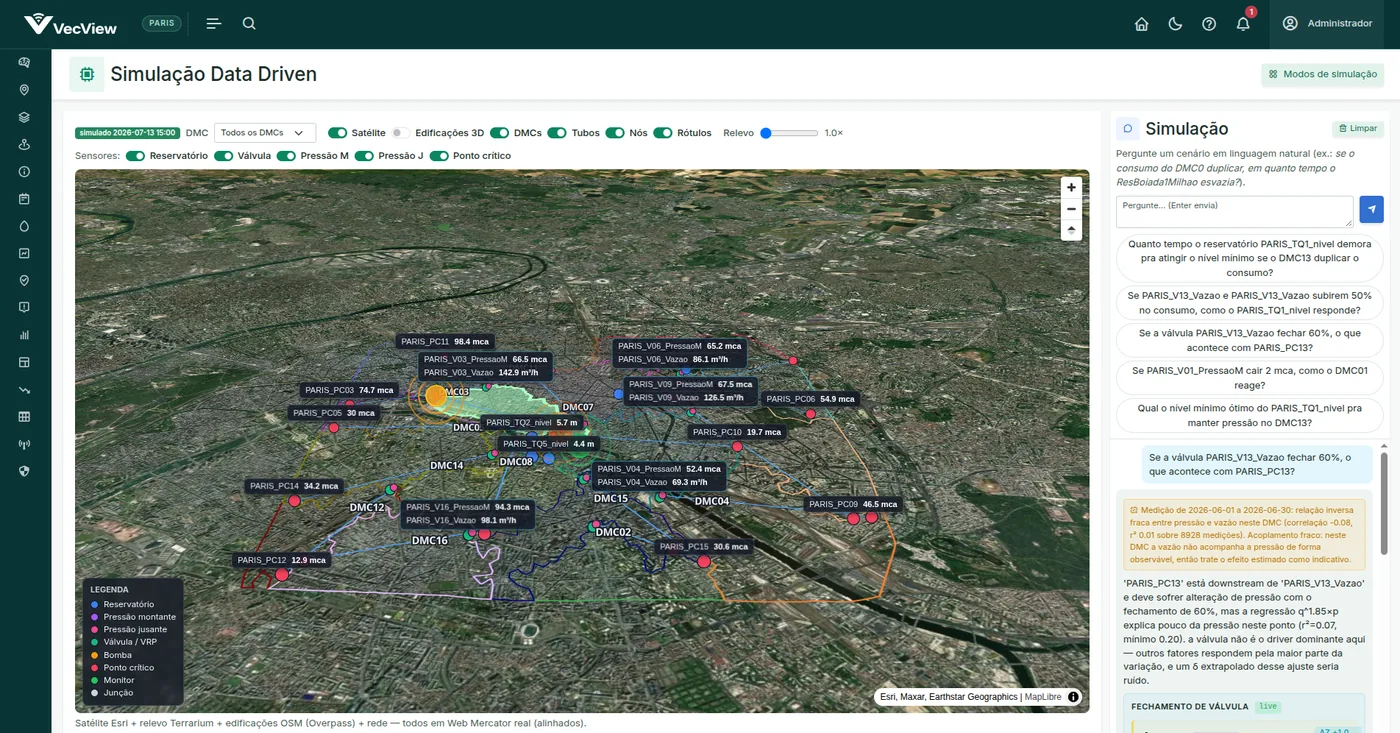Viewport: 1400px width, 733px height.
Task: Open the calendar icon in sidebar
Action: pyautogui.click(x=24, y=198)
